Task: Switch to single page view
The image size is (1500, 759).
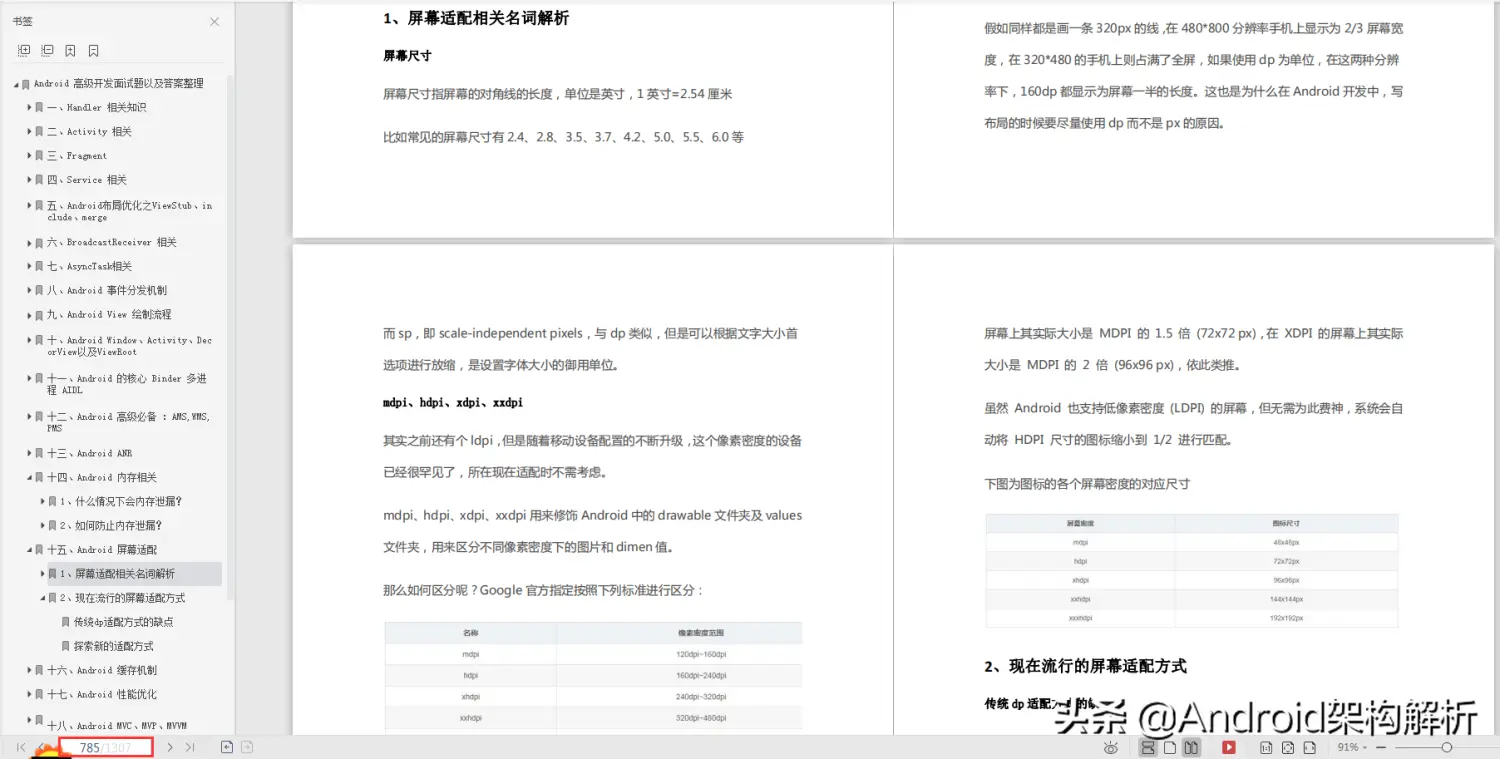Action: tap(1170, 747)
